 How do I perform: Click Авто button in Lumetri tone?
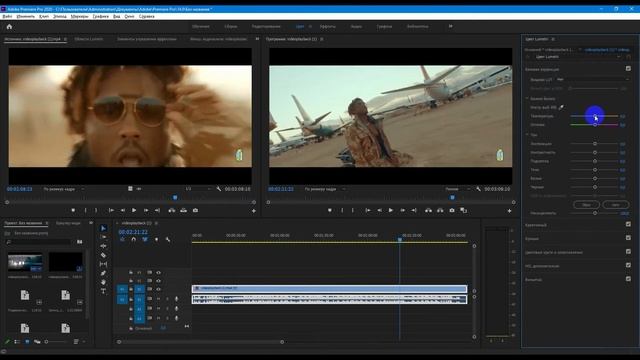coord(616,204)
